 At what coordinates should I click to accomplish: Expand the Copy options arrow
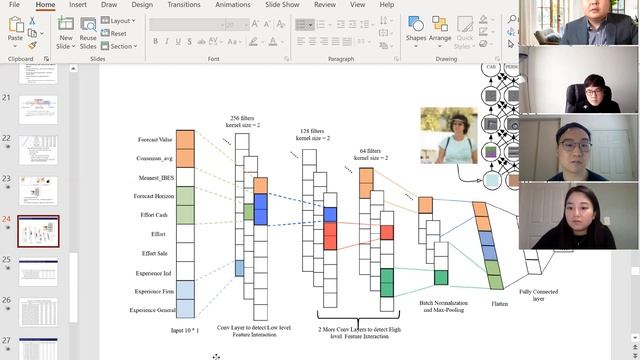click(42, 33)
